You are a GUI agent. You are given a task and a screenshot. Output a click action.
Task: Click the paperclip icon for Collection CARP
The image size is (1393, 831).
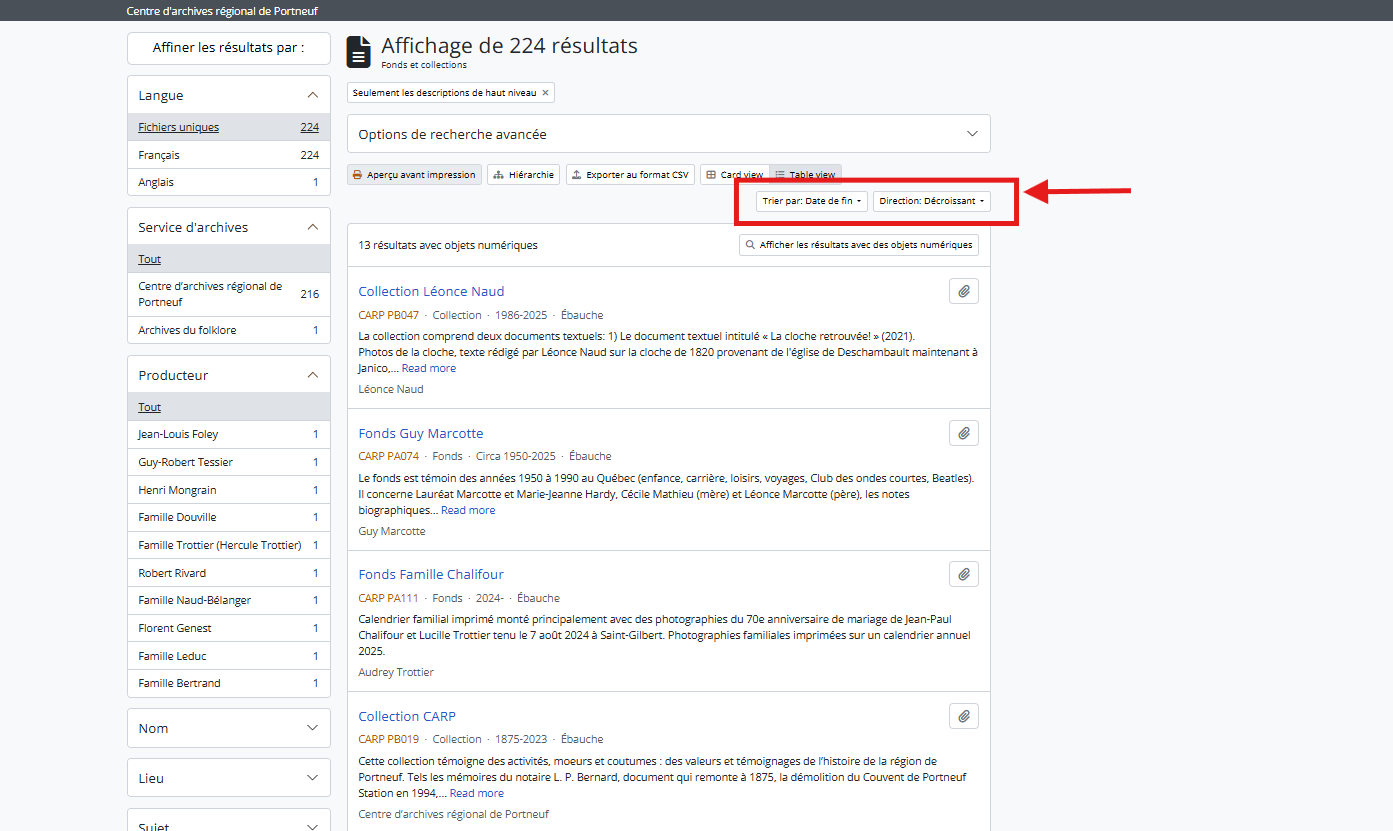pos(963,716)
